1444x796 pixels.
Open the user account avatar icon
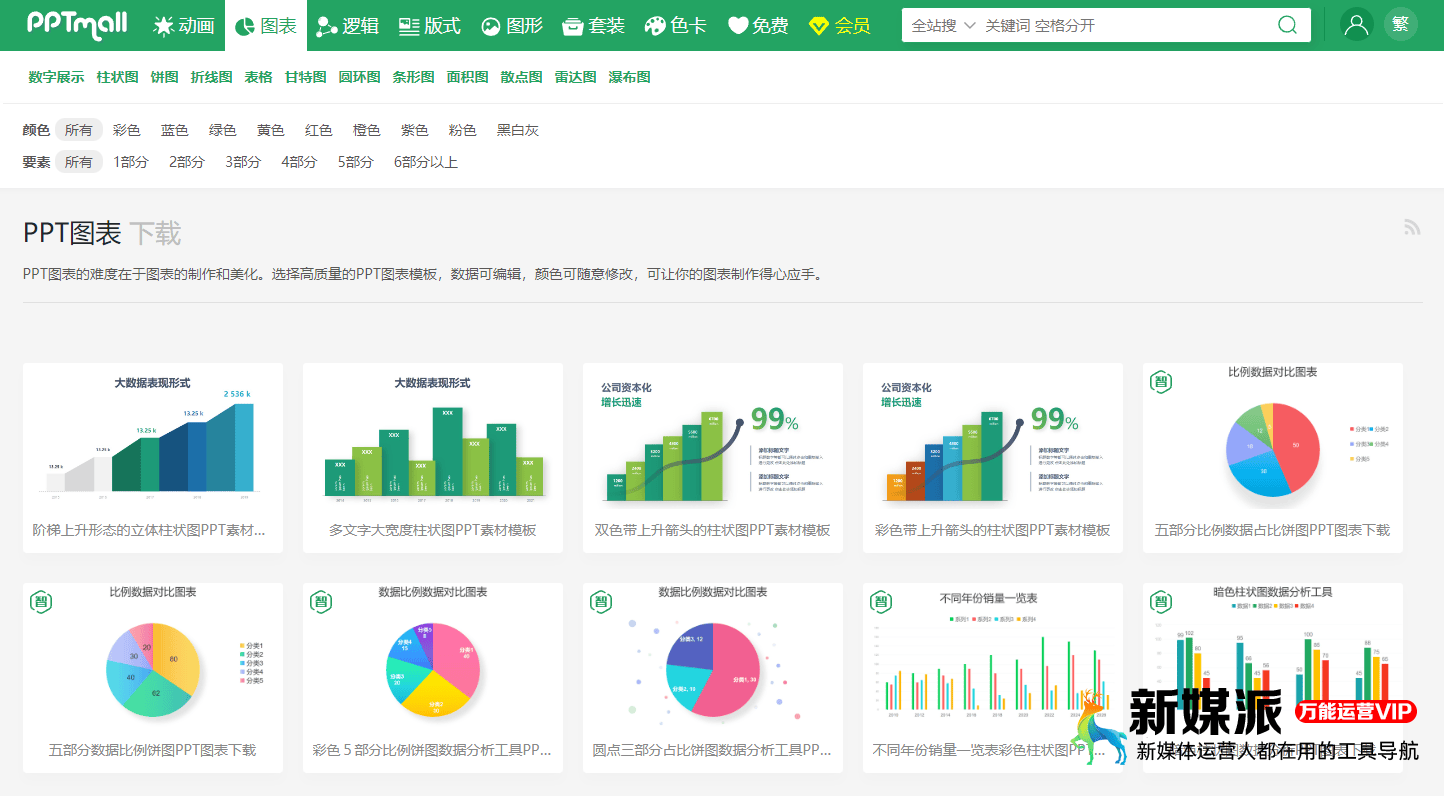click(1357, 25)
